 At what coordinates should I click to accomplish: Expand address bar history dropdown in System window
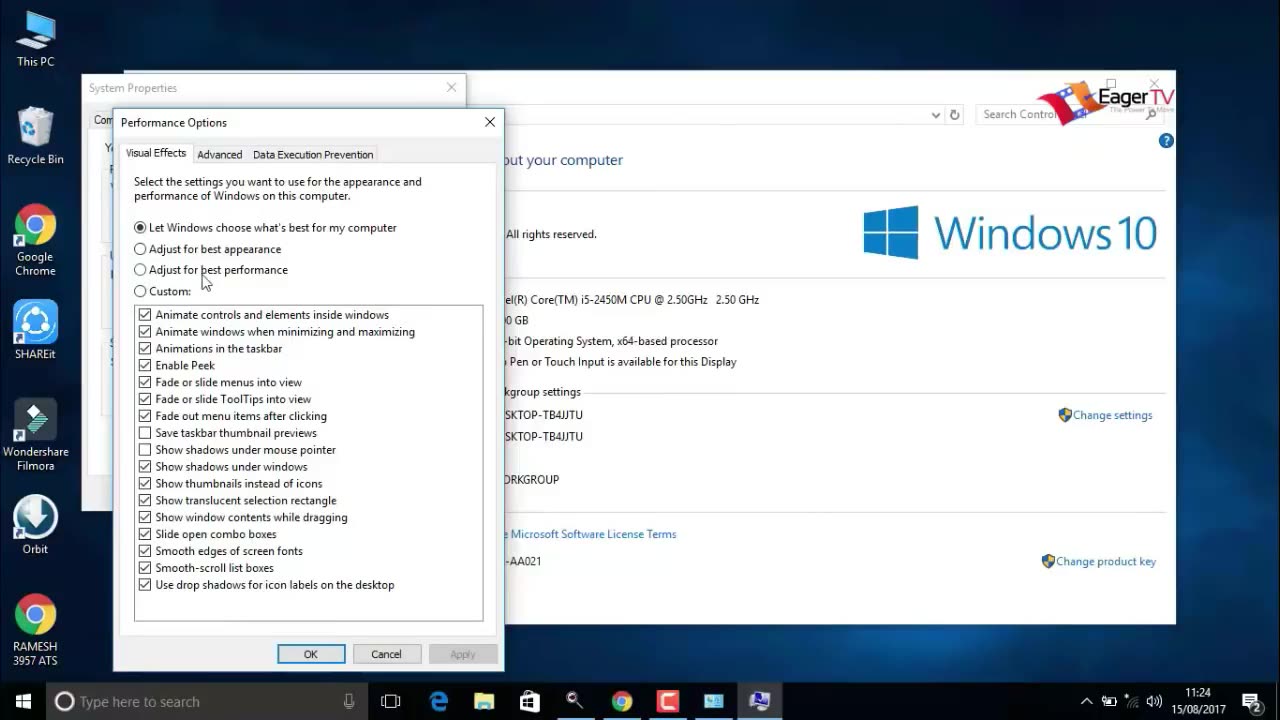click(936, 115)
